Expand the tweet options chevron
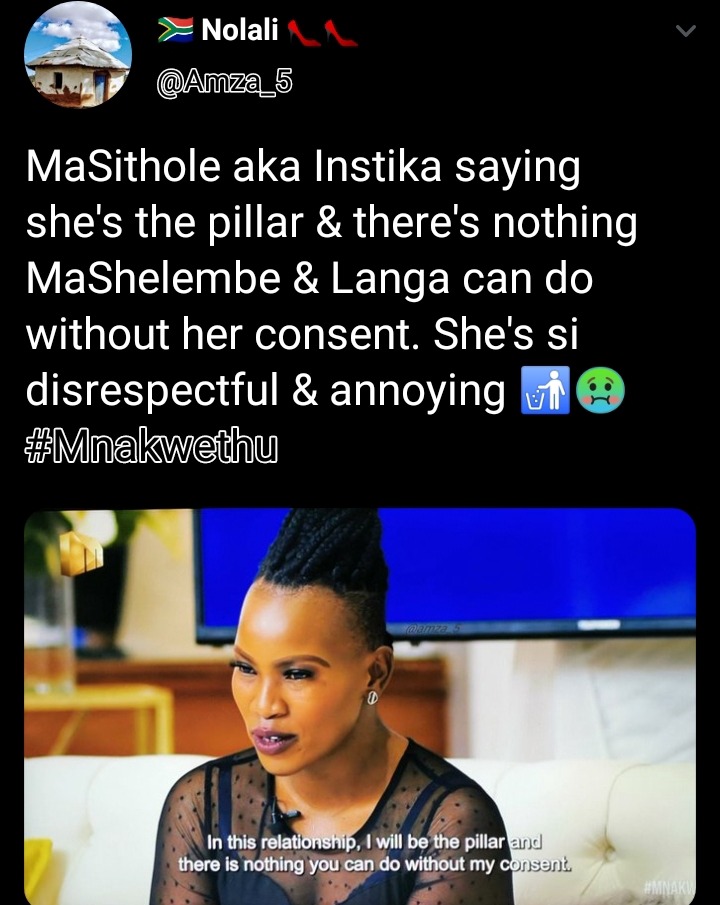Screen dimensions: 720x905 click(x=685, y=31)
